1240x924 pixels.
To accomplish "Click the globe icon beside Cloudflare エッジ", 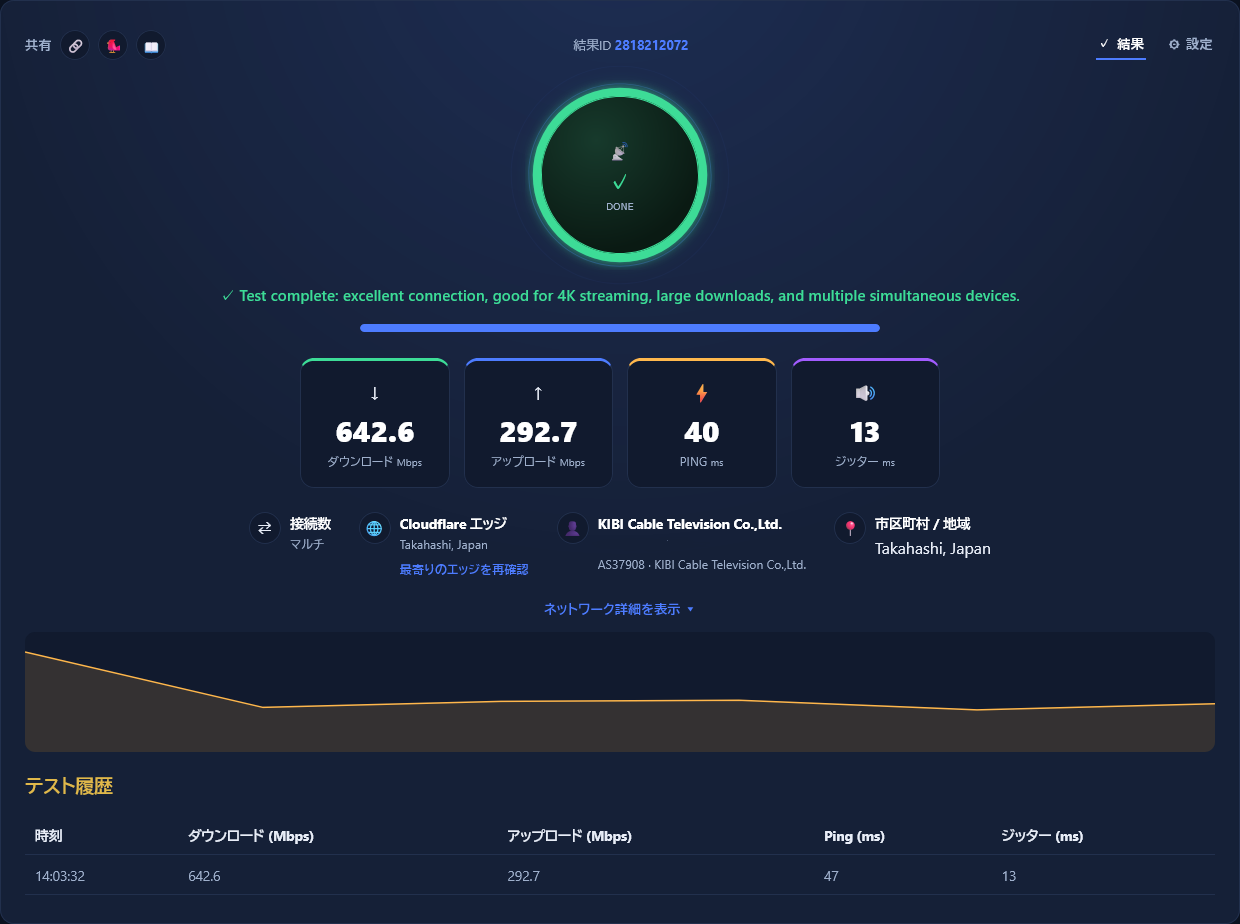I will pos(374,528).
